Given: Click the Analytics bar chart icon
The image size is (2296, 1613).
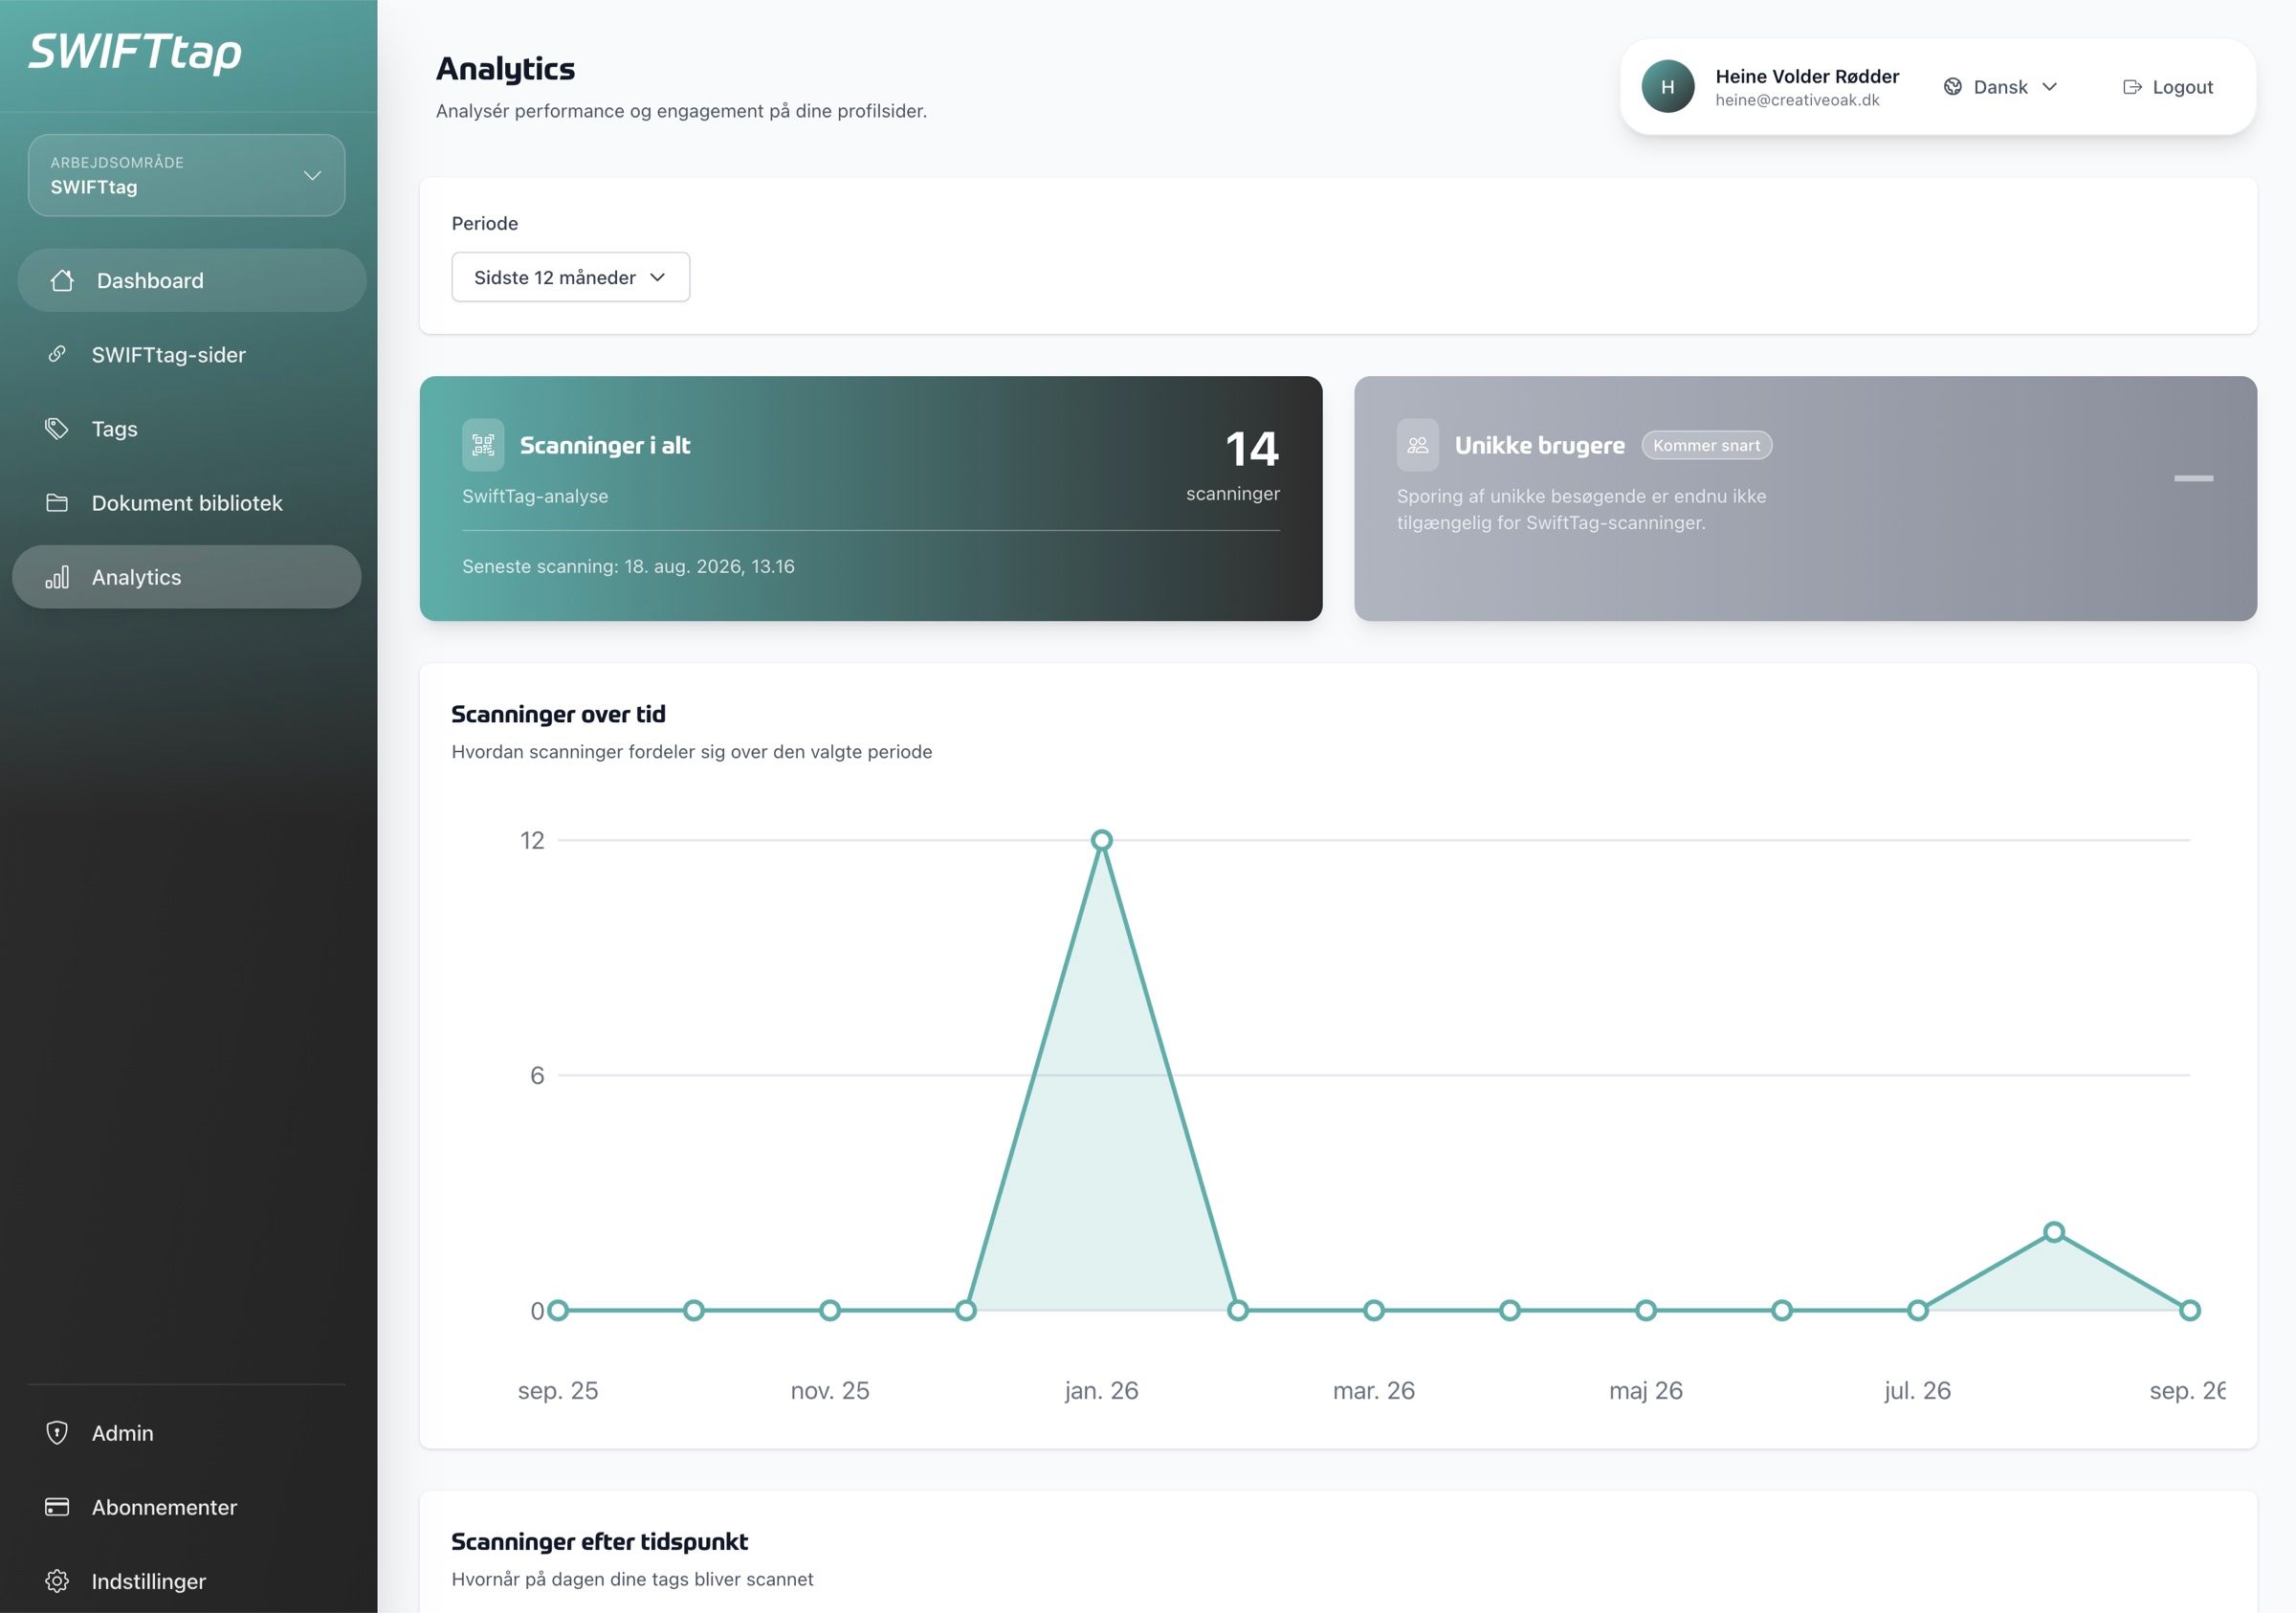Looking at the screenshot, I should point(57,577).
